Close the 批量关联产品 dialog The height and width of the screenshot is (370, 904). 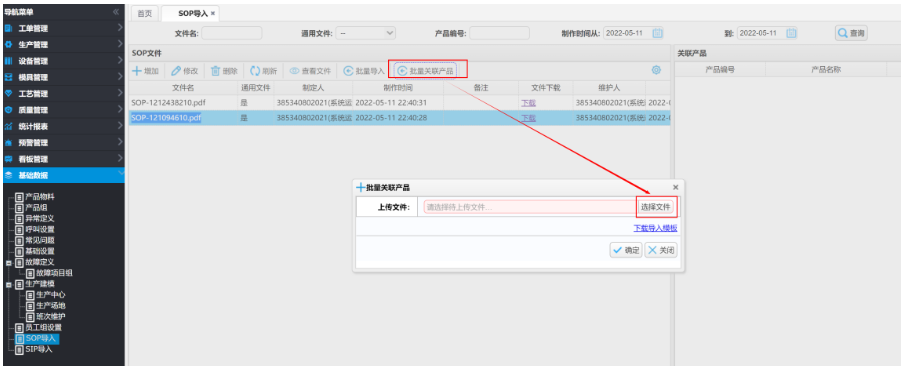point(676,187)
